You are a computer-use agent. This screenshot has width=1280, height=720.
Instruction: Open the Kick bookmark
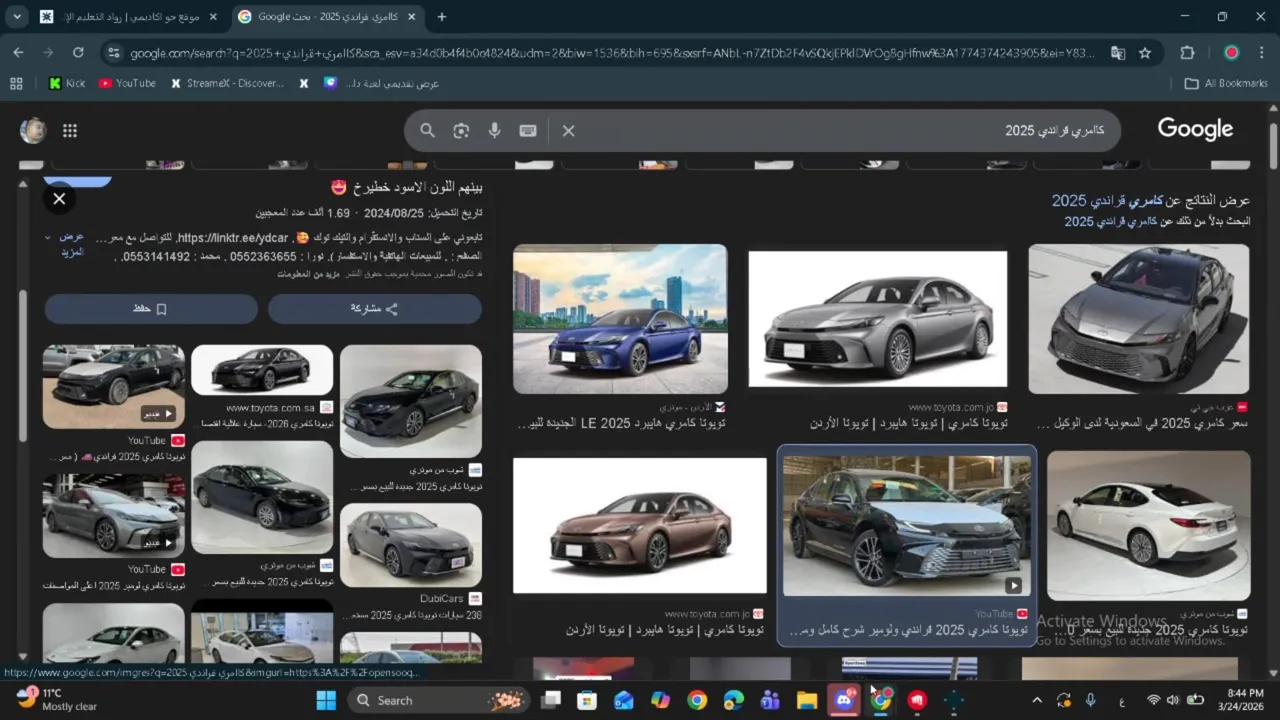click(67, 84)
